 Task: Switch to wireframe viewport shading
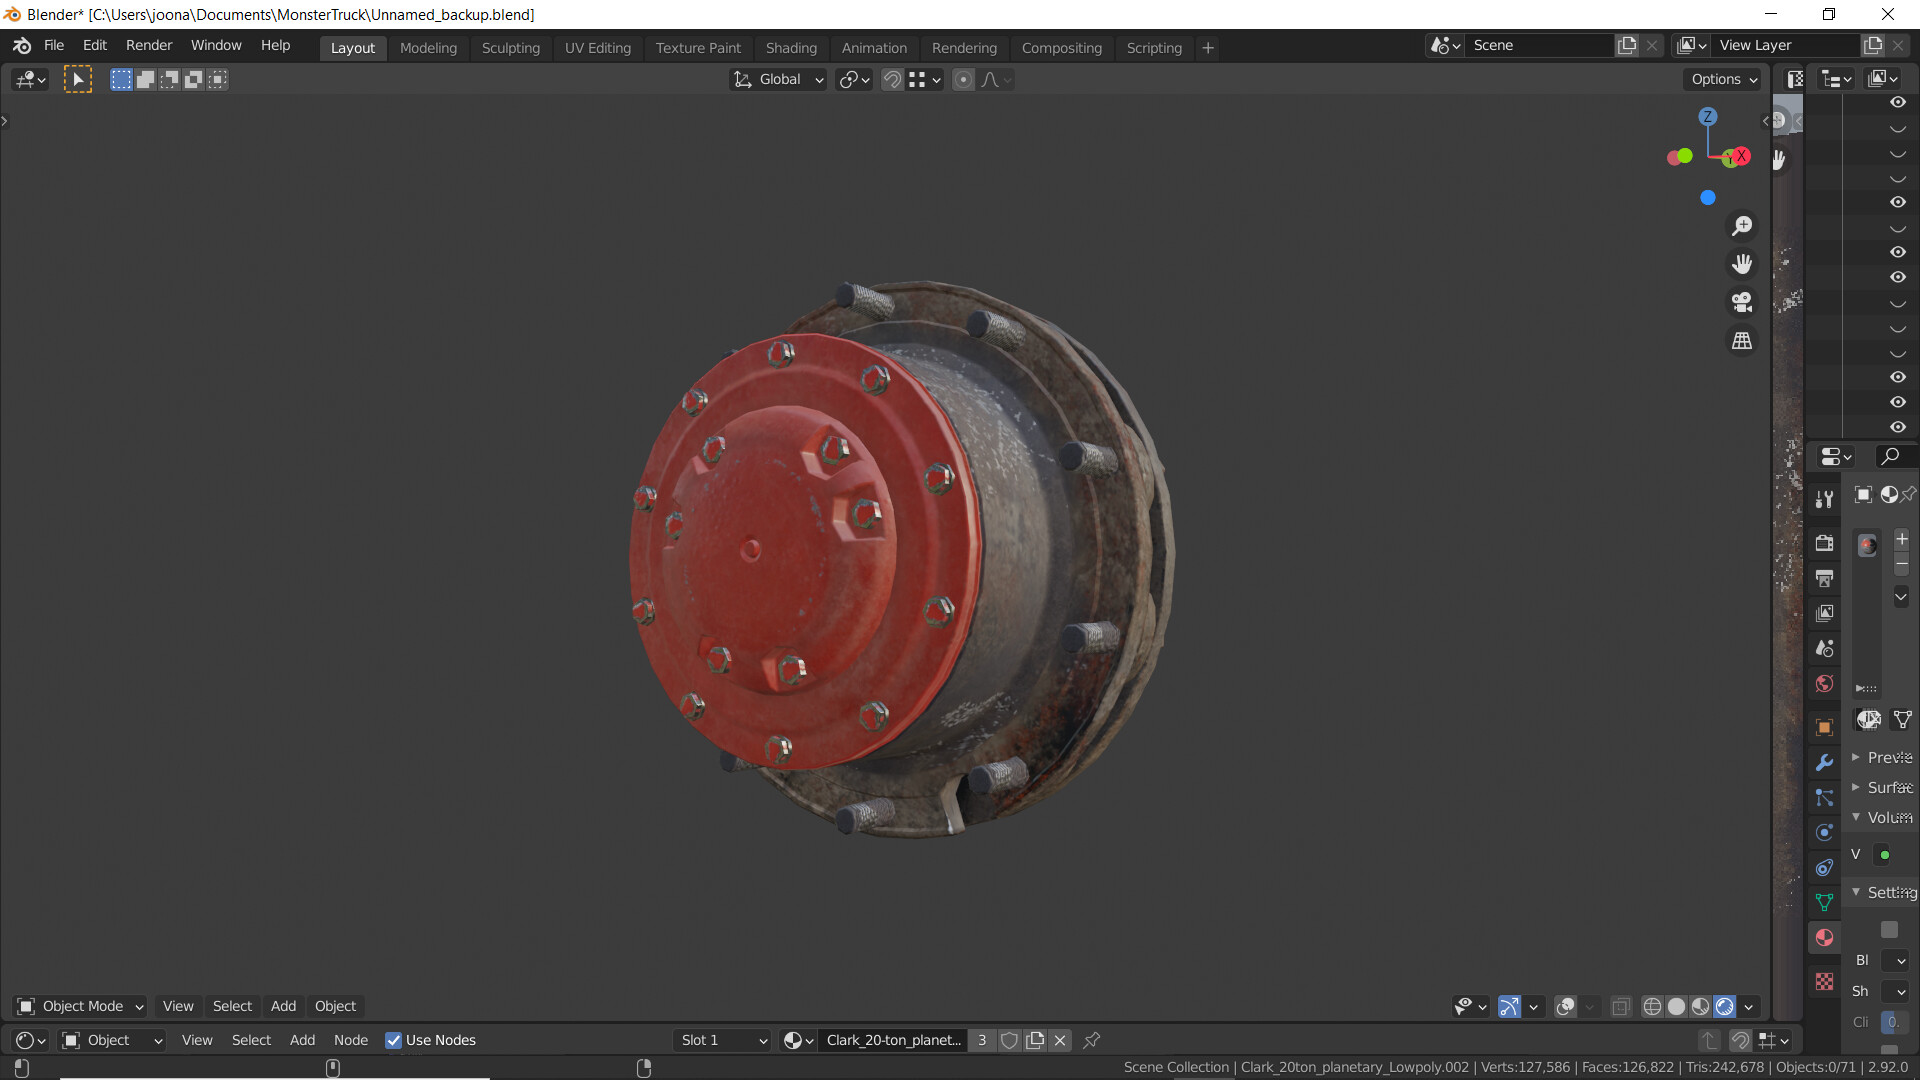coord(1652,1007)
